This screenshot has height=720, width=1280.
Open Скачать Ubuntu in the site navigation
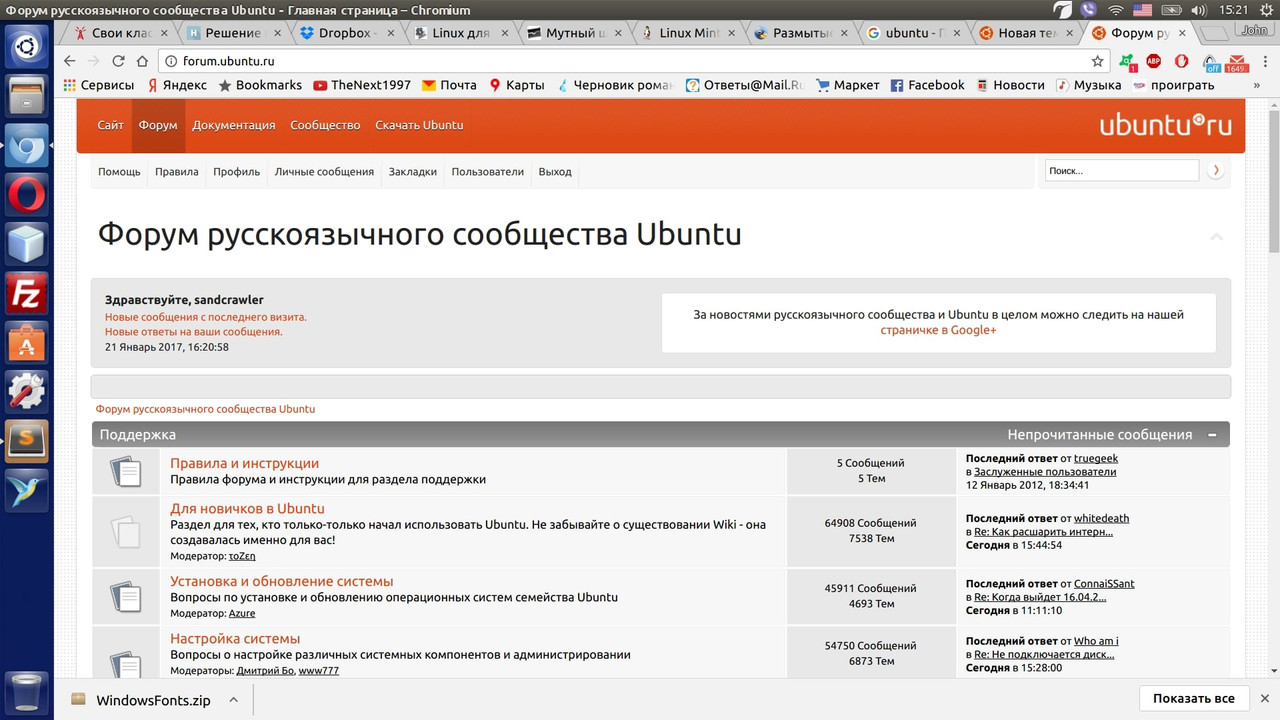(x=419, y=125)
